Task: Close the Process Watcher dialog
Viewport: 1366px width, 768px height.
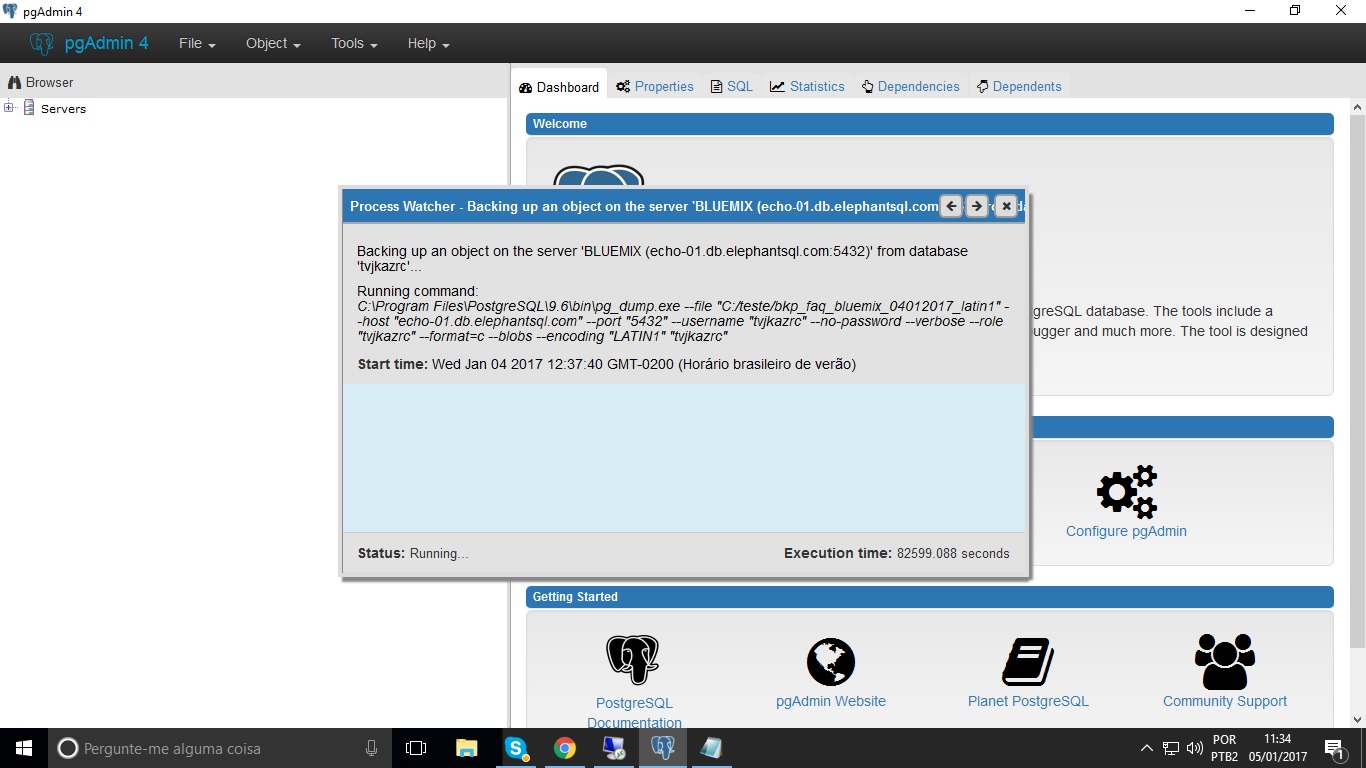Action: (1006, 206)
